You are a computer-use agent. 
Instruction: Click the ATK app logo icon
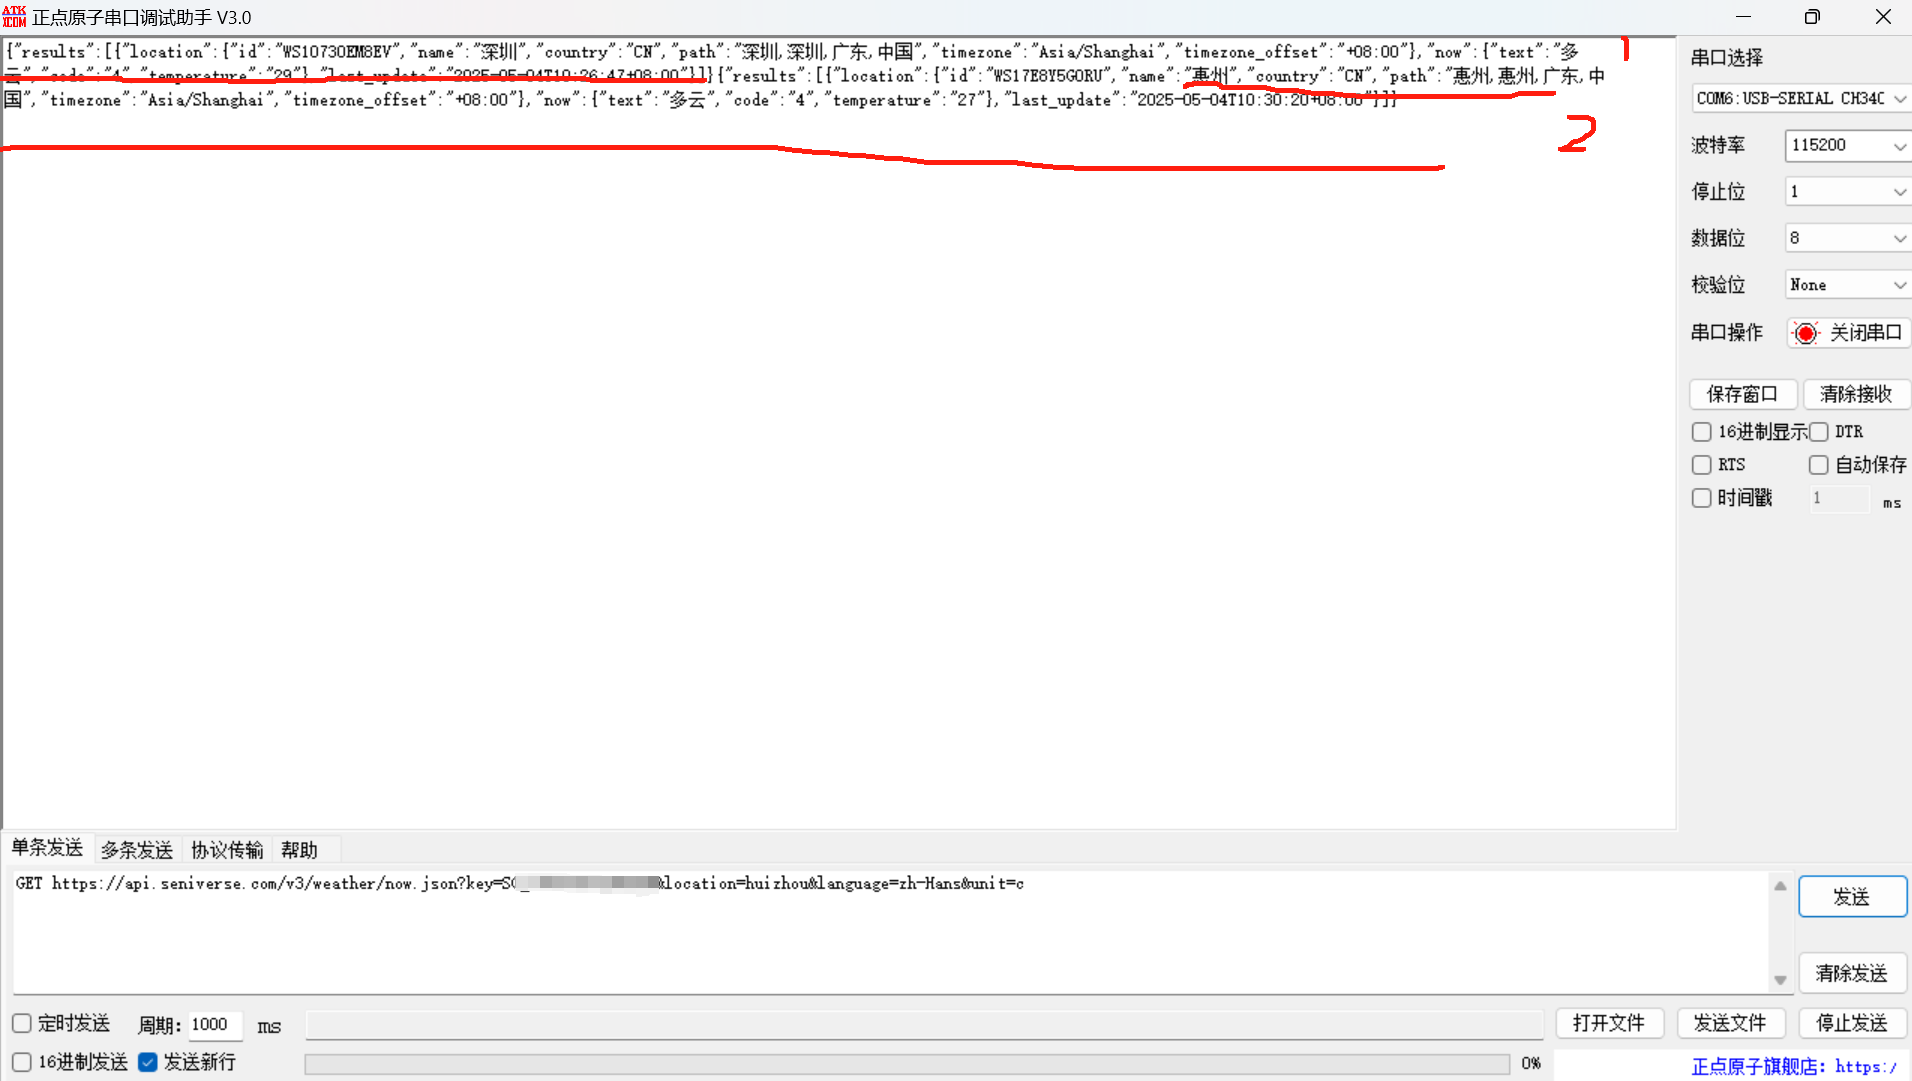[x=14, y=17]
